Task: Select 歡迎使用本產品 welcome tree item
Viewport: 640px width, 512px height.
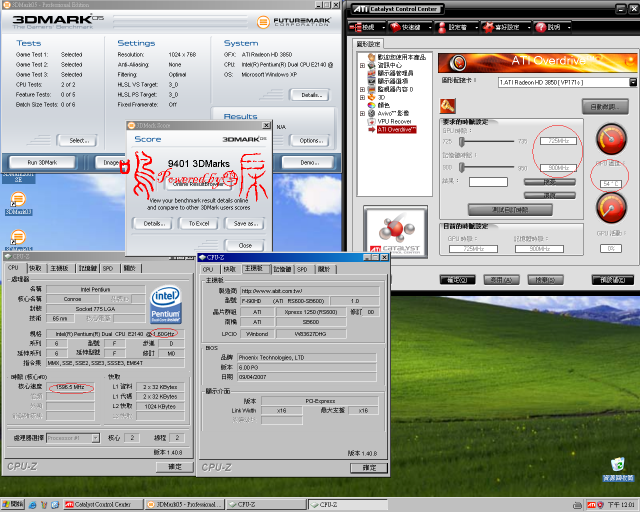Action: (x=401, y=57)
